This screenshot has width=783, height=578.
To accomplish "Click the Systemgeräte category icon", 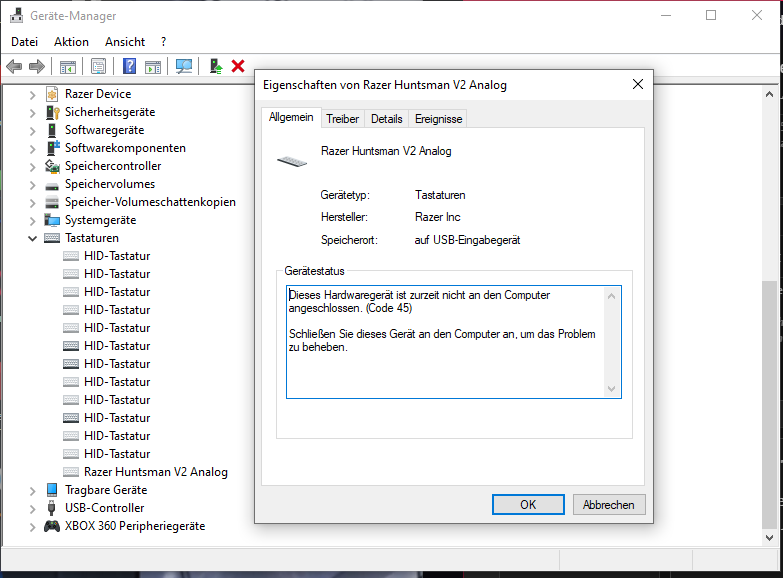I will click(52, 220).
